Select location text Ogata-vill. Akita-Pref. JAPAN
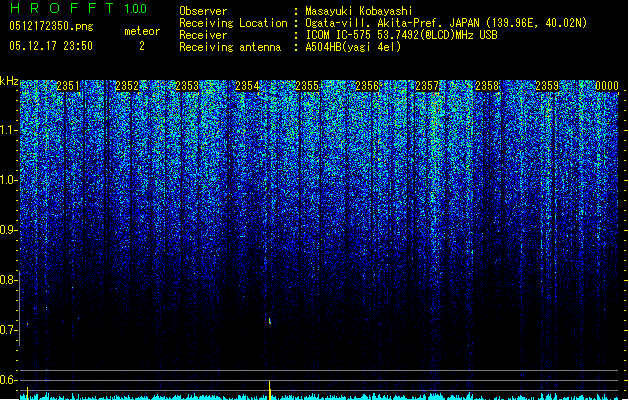Screen dimensions: 629x400 [x=394, y=23]
